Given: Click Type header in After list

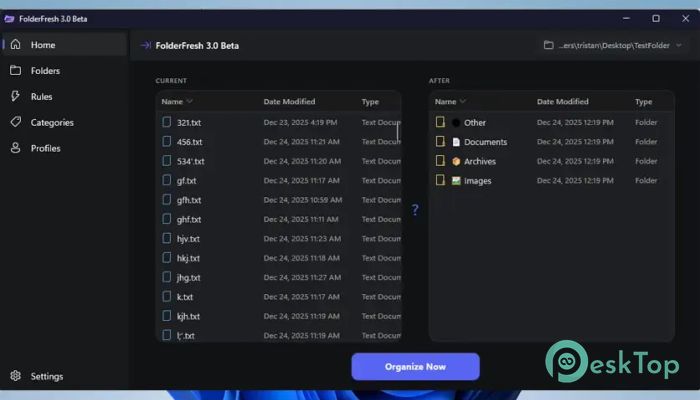Looking at the screenshot, I should click(x=643, y=102).
